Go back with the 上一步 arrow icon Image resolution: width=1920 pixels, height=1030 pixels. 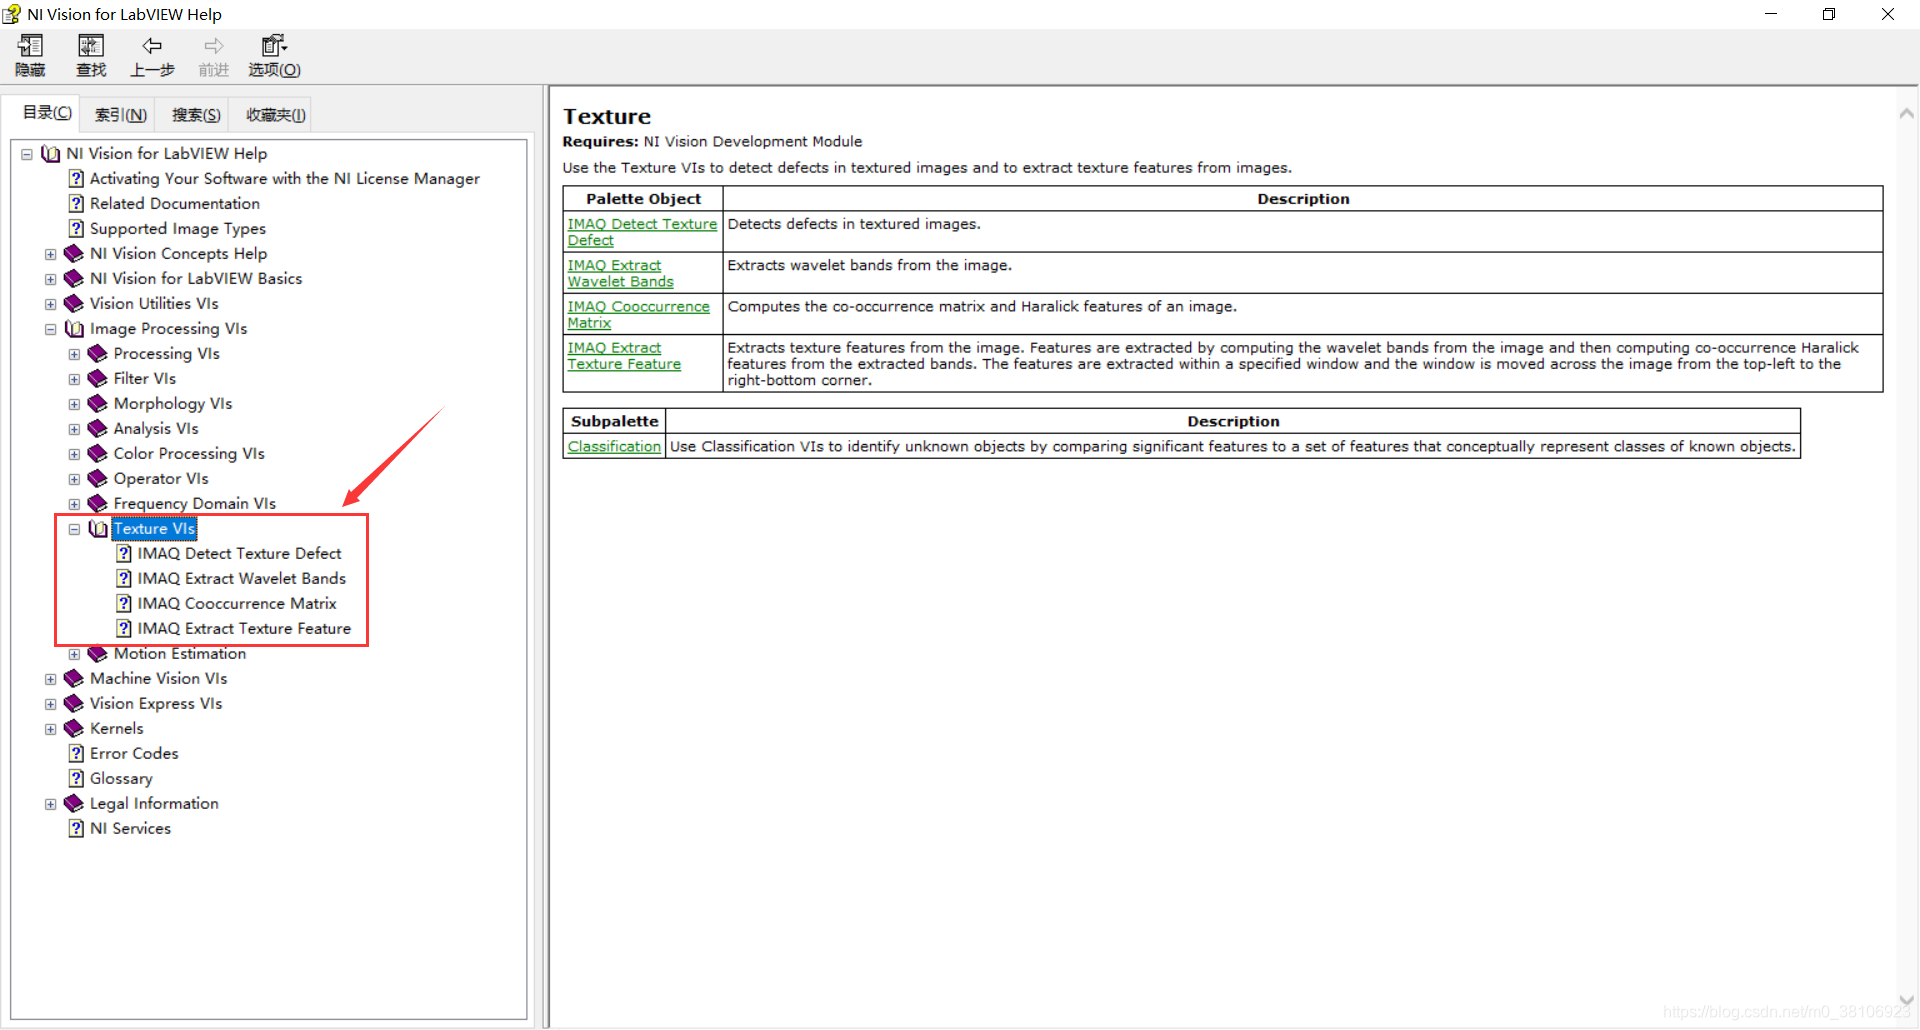pyautogui.click(x=152, y=46)
